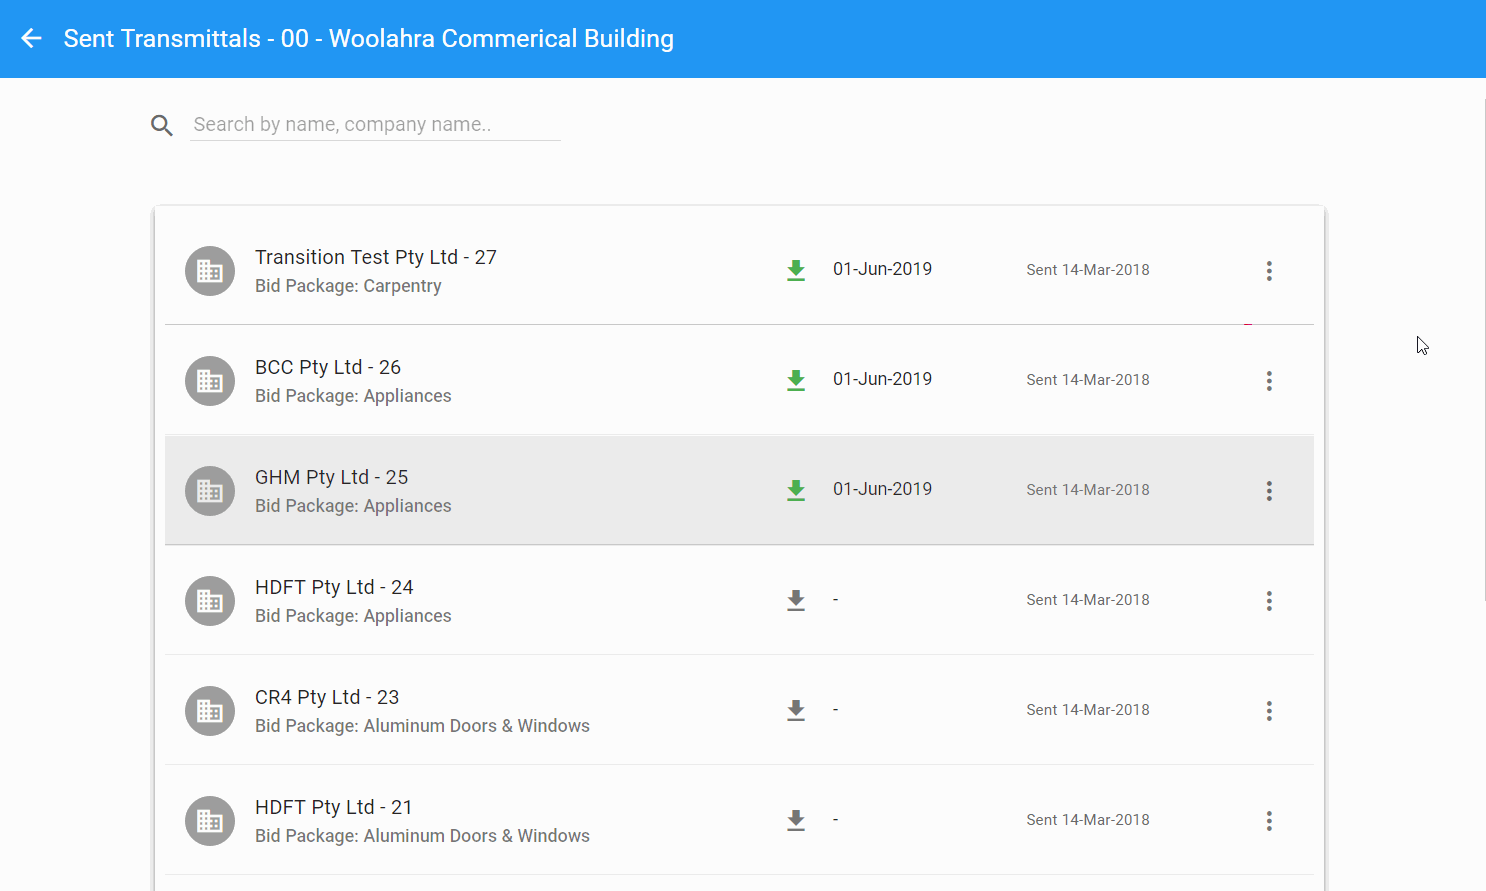Focus the search by name field

point(375,125)
